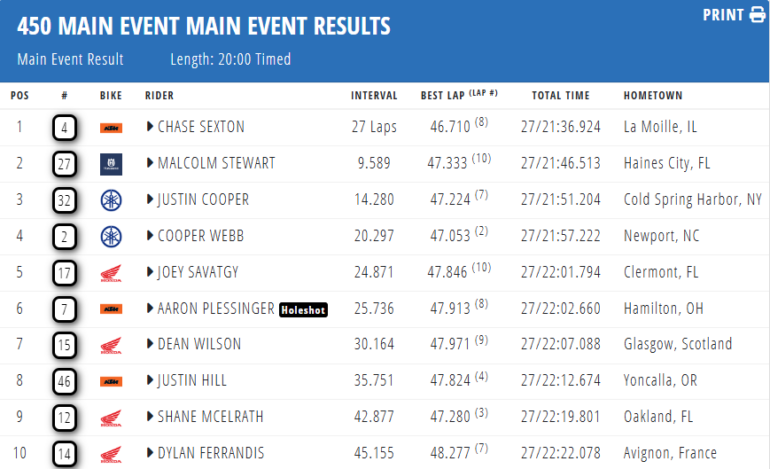
Task: Click Honda logo in Dean Wilson's row
Action: click(x=110, y=345)
